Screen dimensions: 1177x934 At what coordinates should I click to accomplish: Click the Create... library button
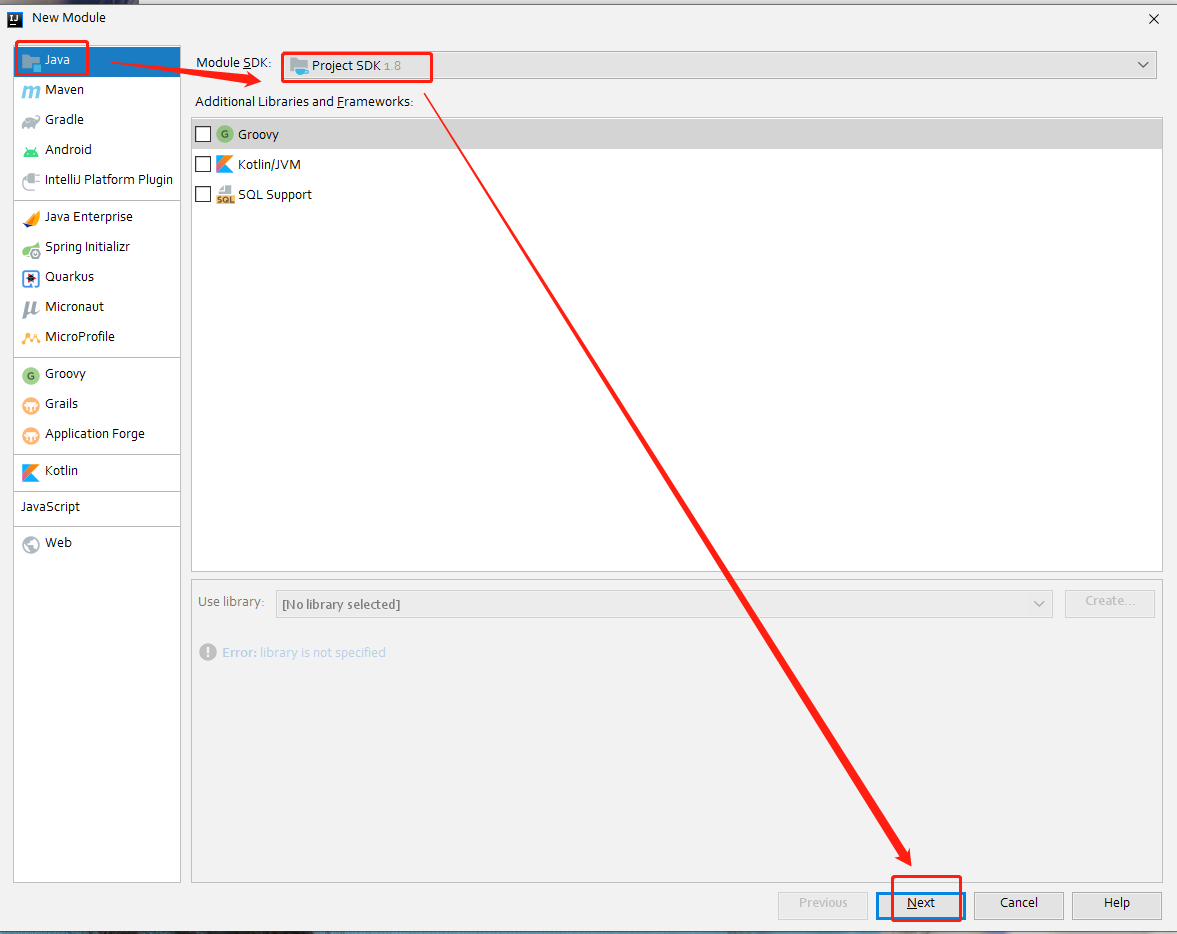tap(1109, 602)
